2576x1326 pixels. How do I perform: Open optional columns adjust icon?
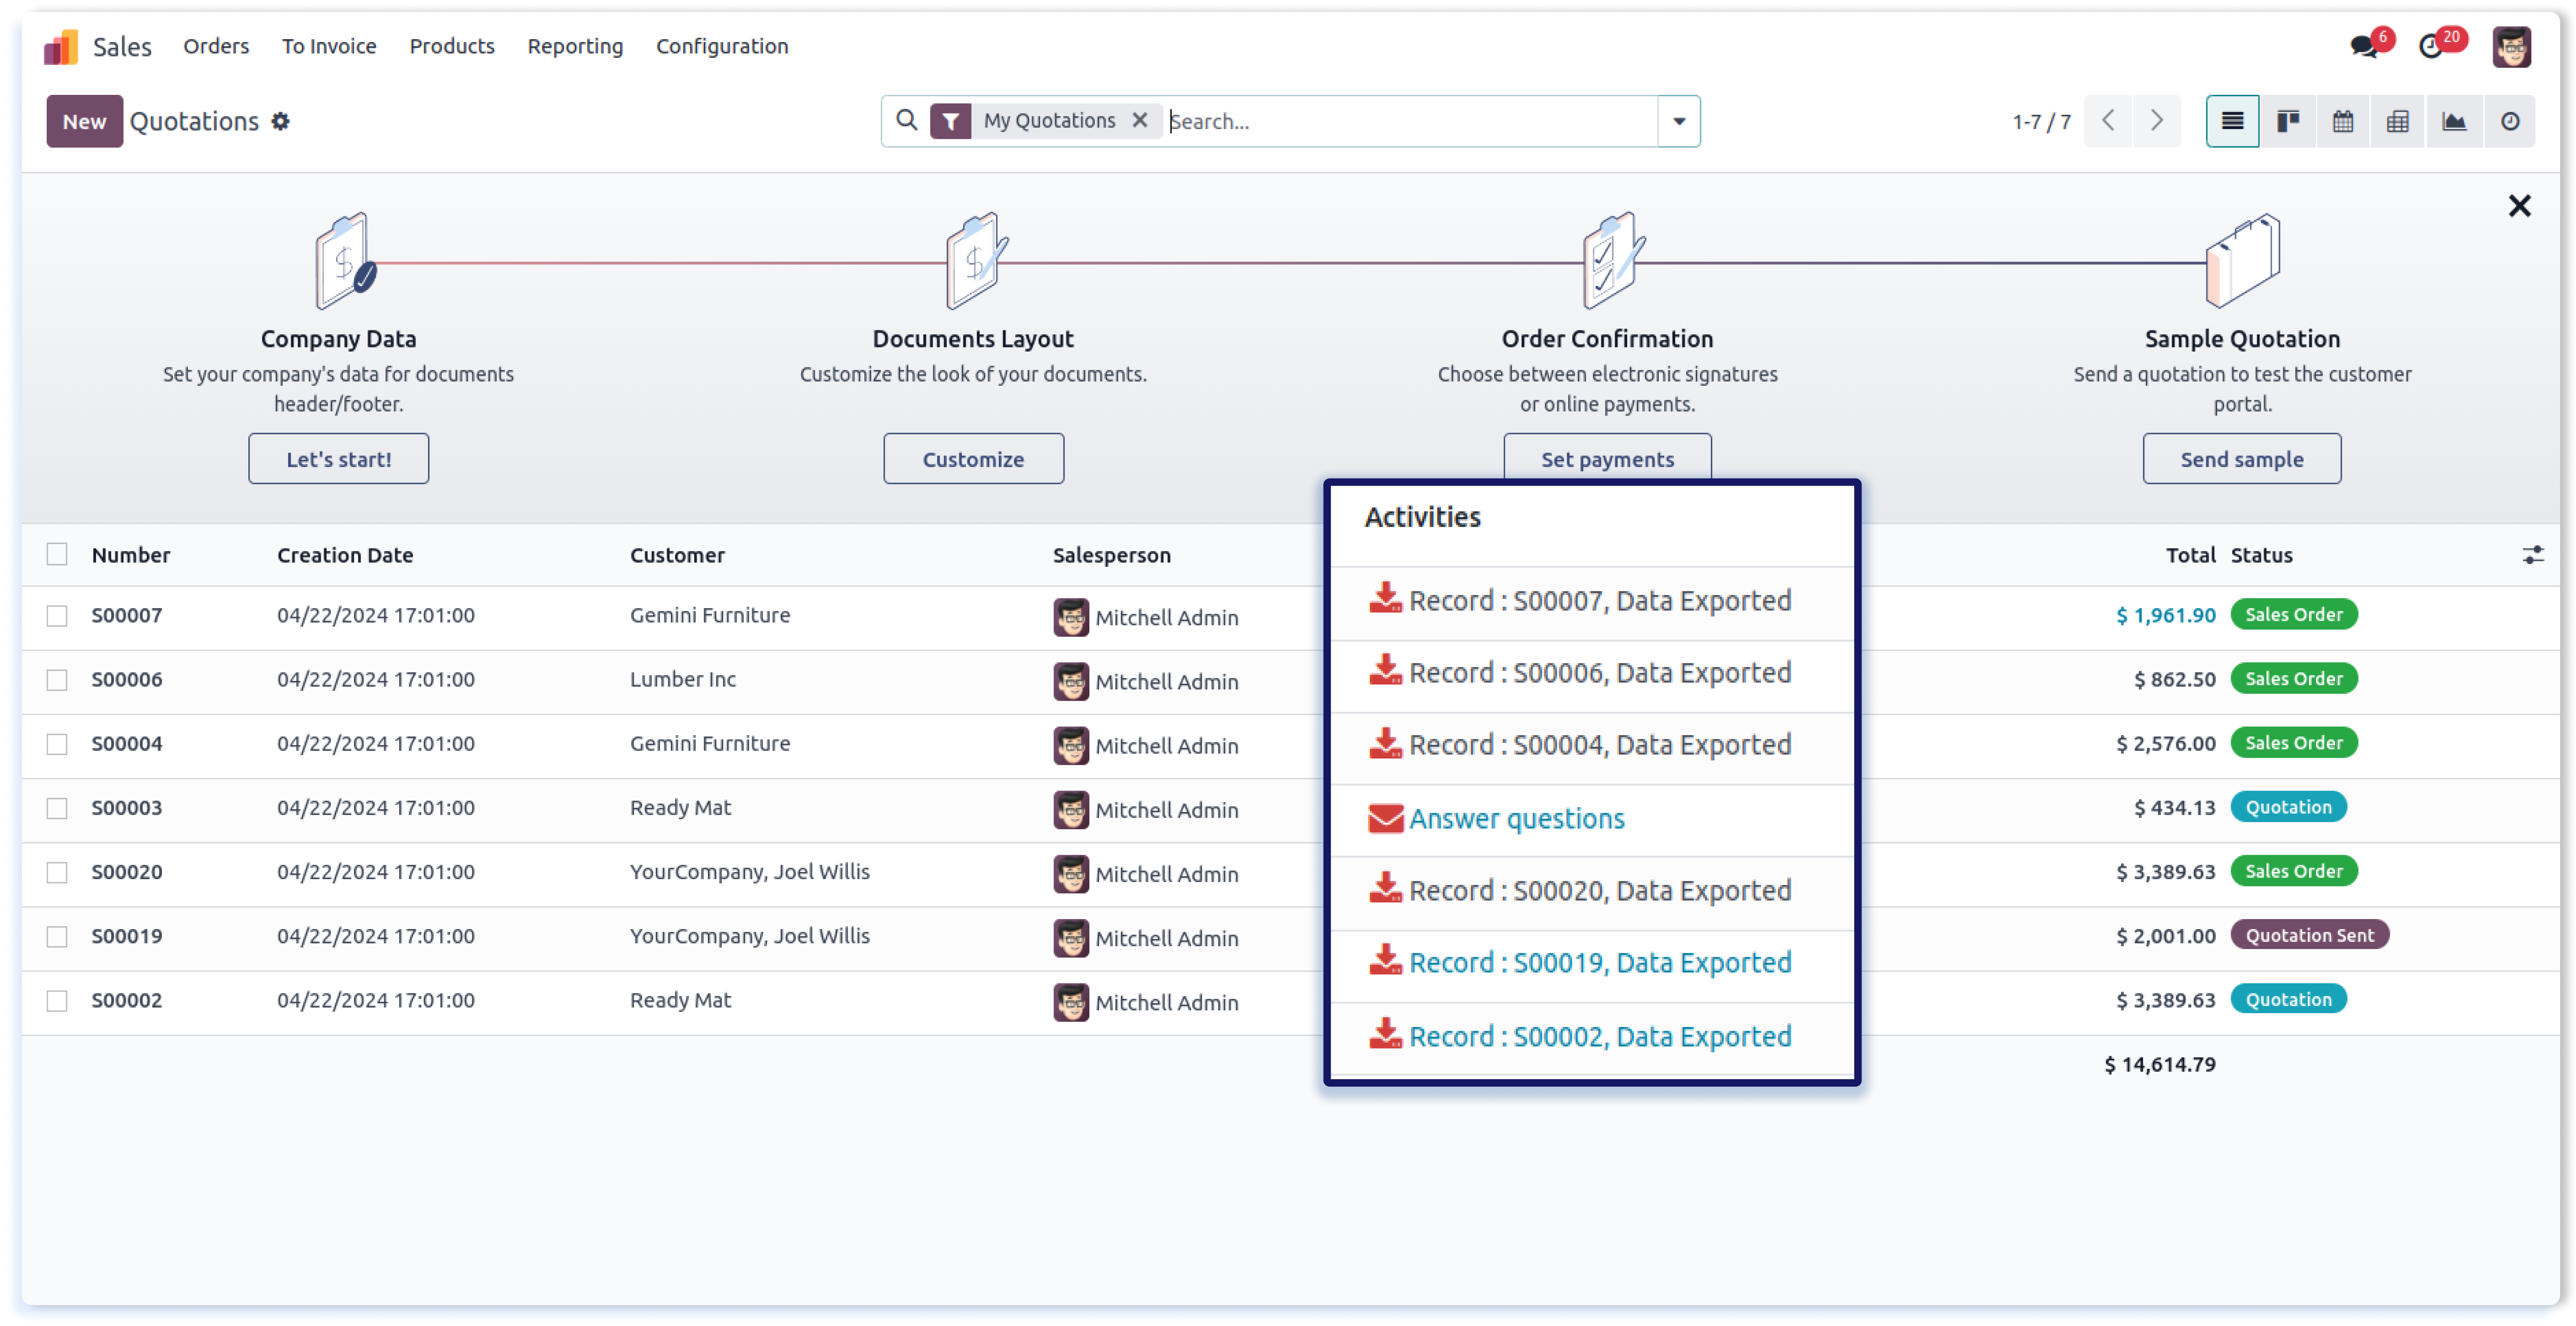(x=2533, y=555)
